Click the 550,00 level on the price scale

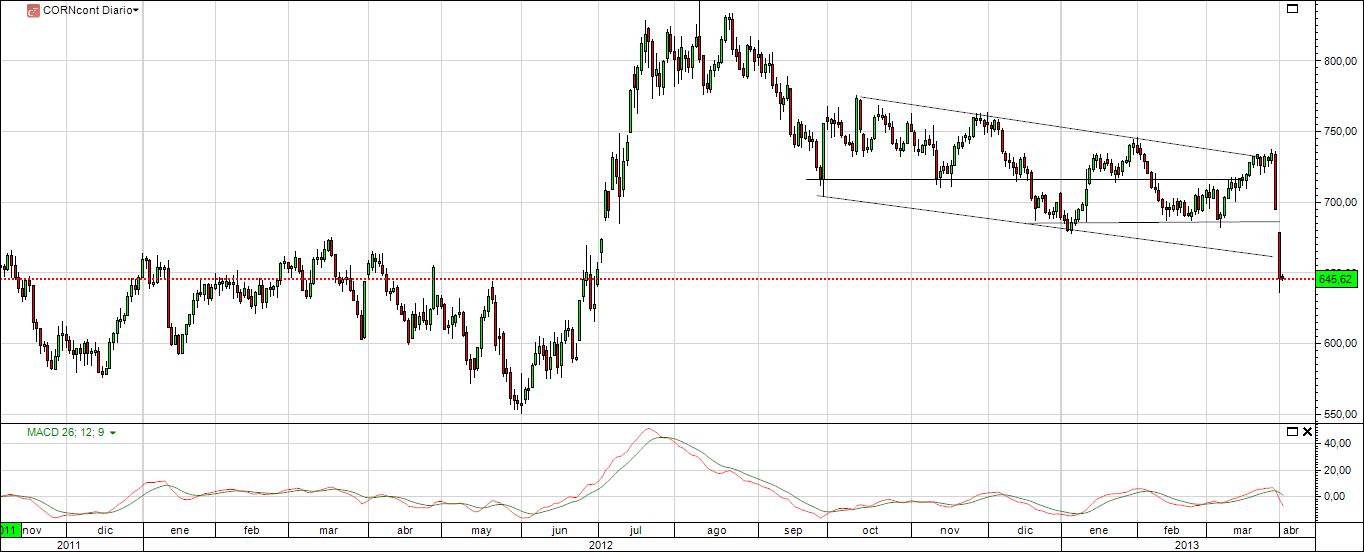(x=1338, y=414)
